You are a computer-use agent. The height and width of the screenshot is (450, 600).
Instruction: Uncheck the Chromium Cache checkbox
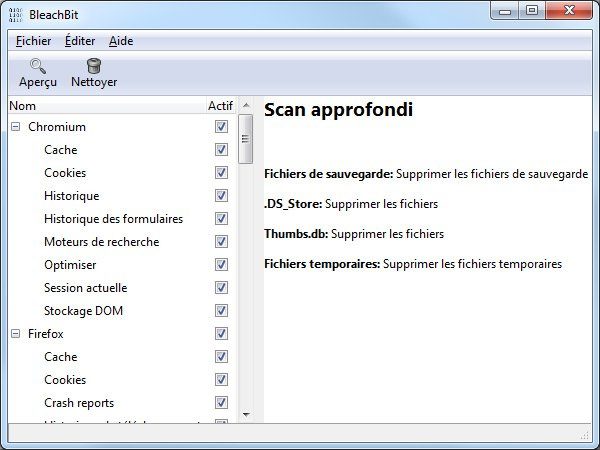221,150
